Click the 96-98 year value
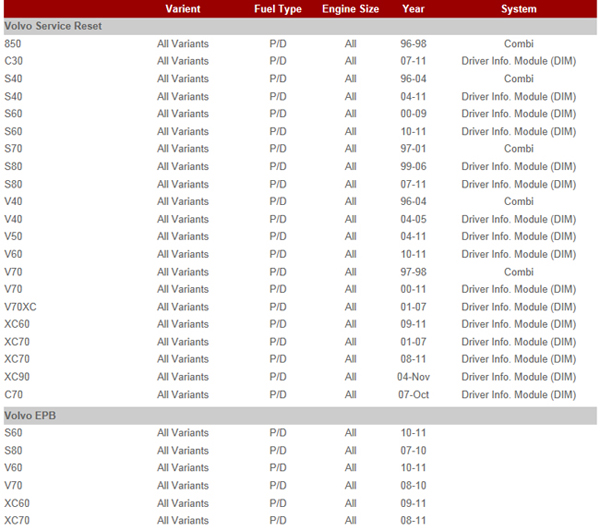This screenshot has width=600, height=531. pos(413,44)
